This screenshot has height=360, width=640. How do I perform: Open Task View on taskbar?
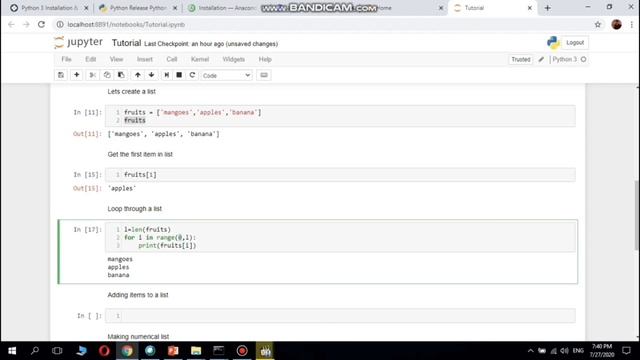click(x=58, y=351)
